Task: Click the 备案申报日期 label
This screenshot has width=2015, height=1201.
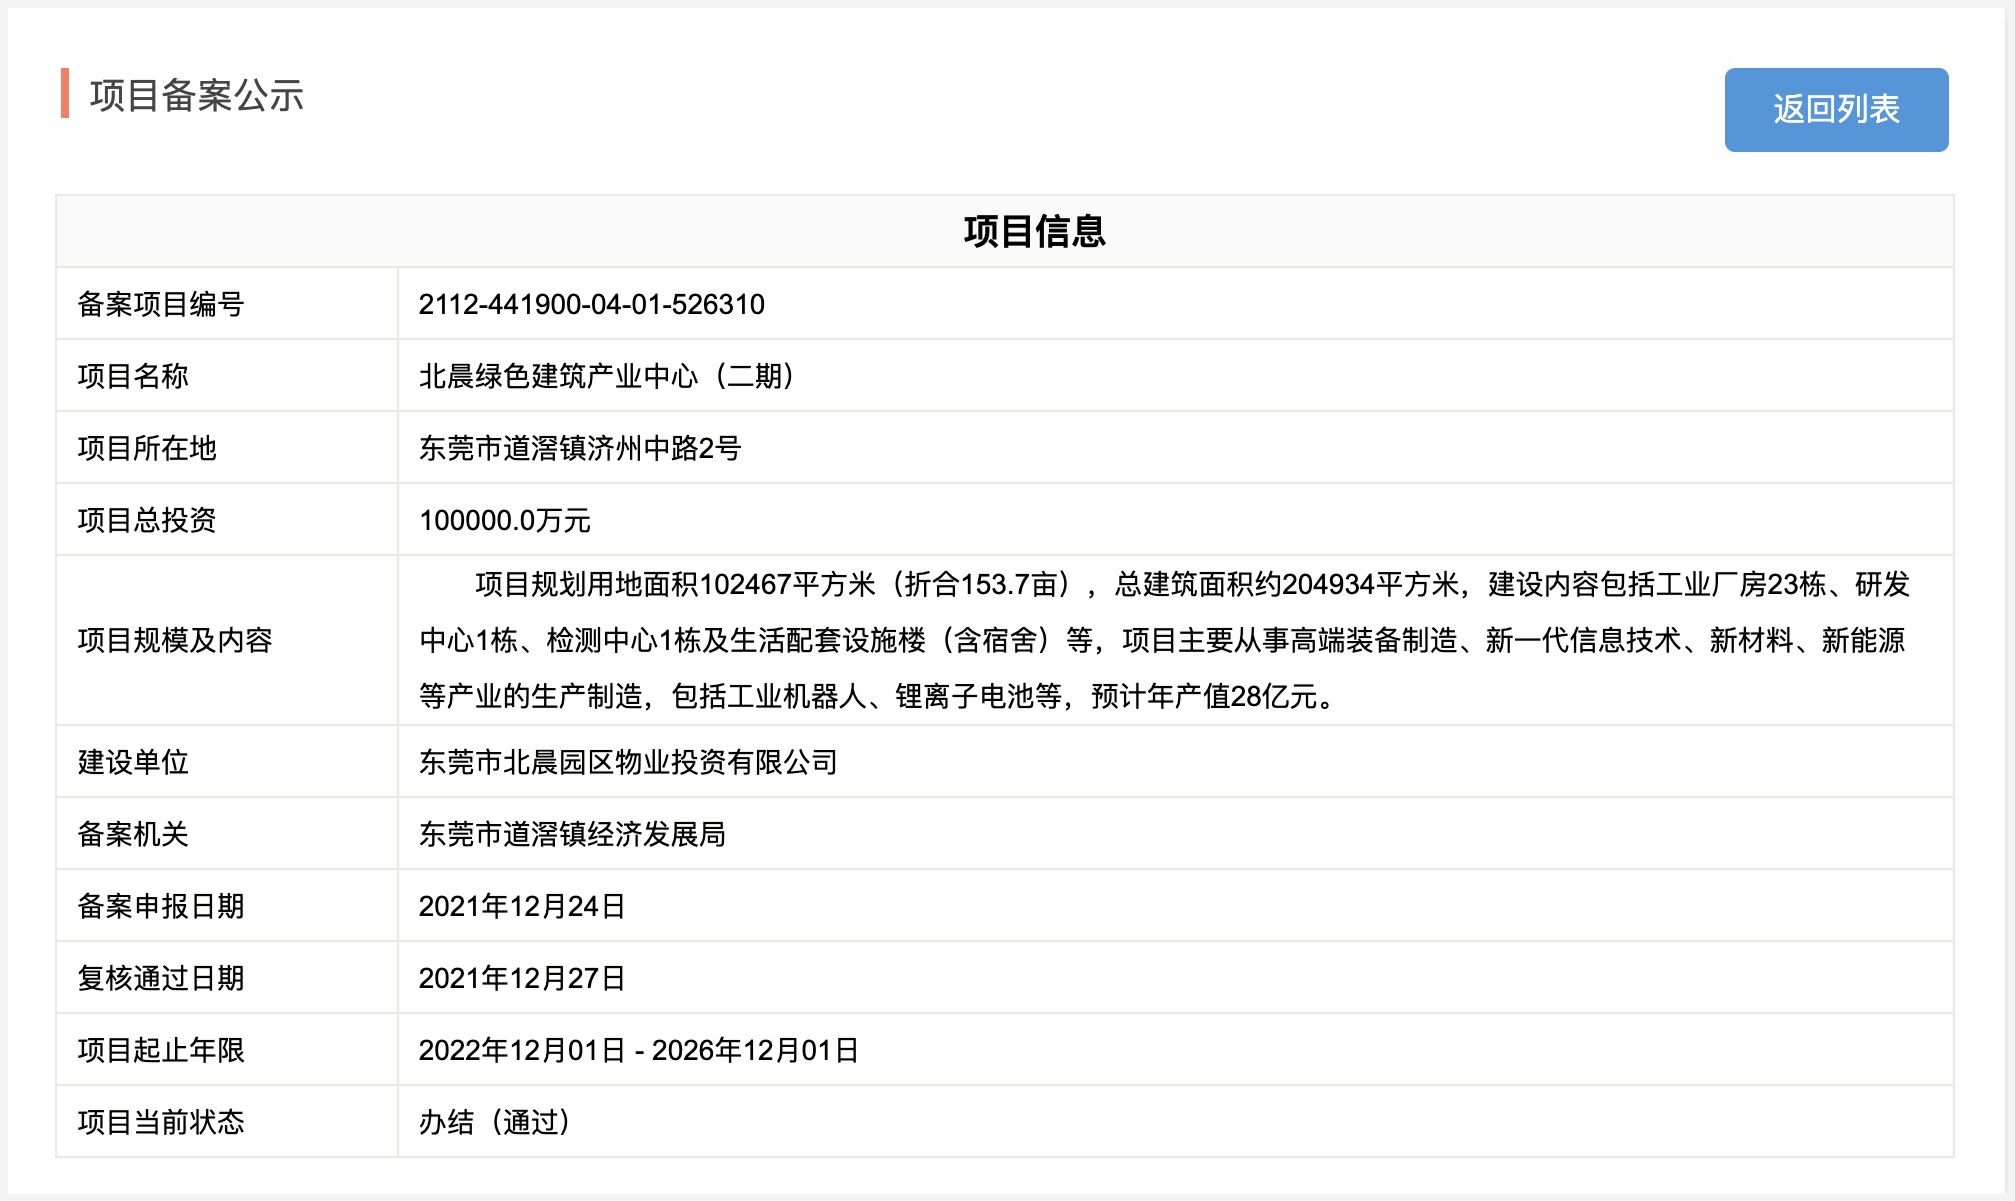Action: pos(161,906)
